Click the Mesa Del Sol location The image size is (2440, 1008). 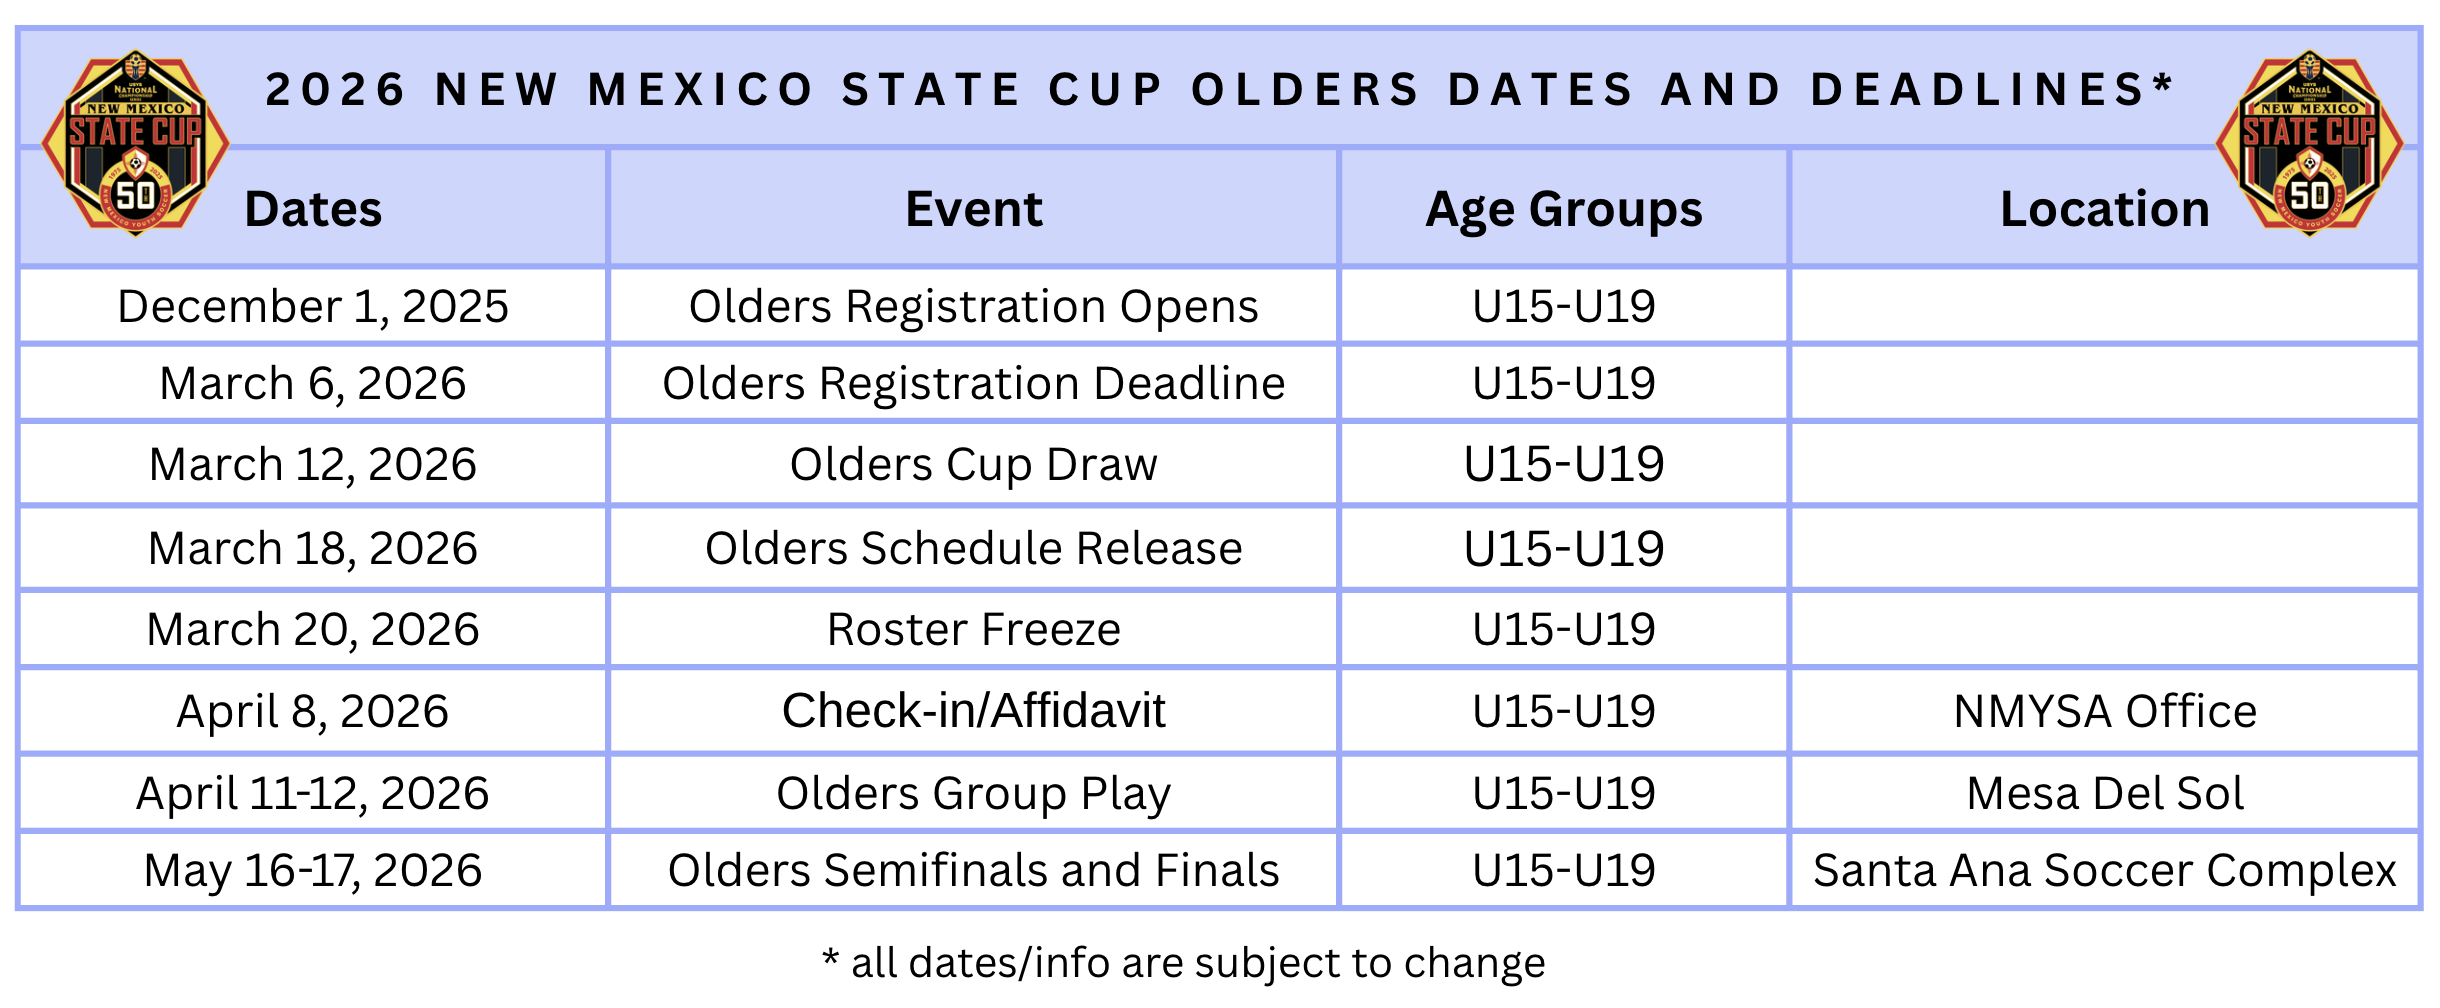2104,794
